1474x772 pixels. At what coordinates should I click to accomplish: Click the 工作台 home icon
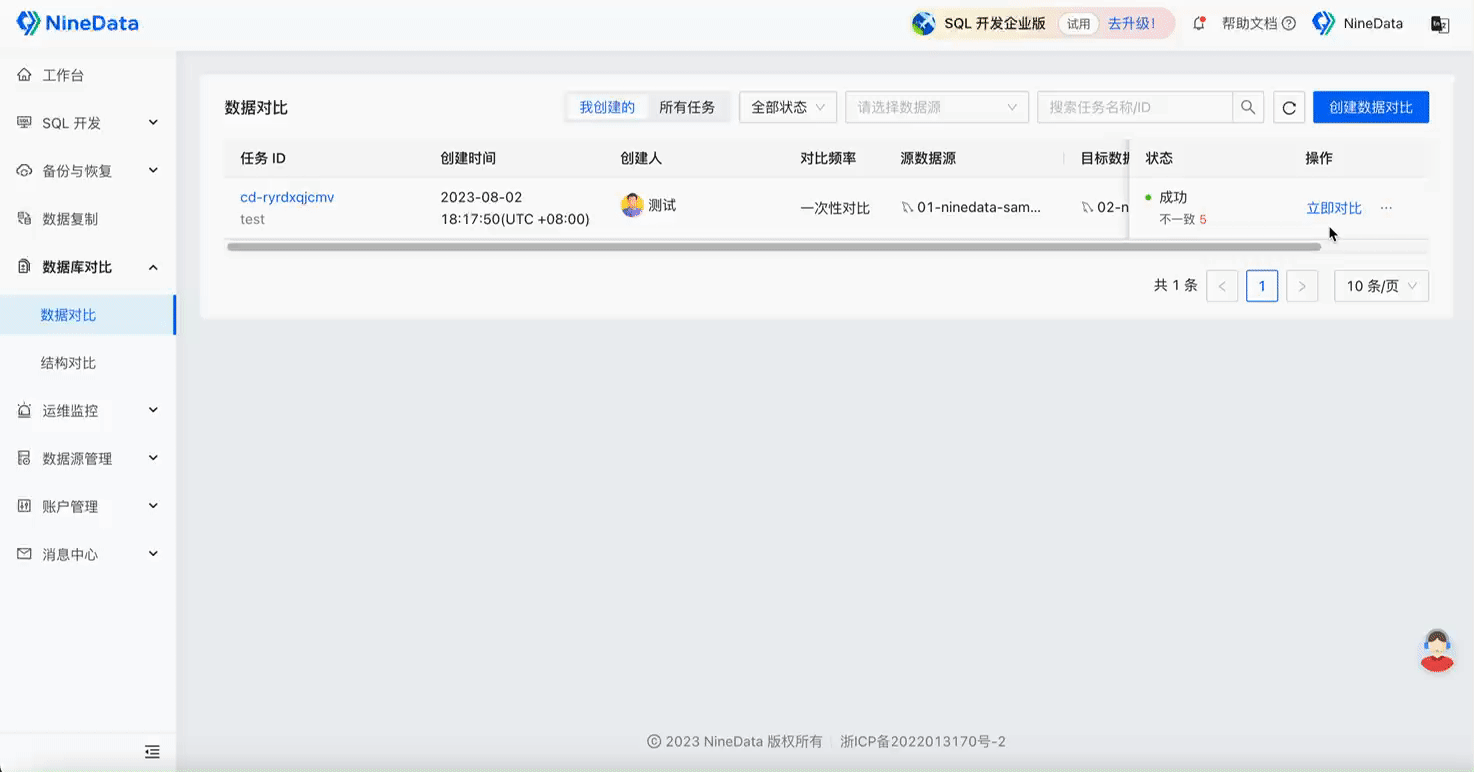pyautogui.click(x=24, y=75)
